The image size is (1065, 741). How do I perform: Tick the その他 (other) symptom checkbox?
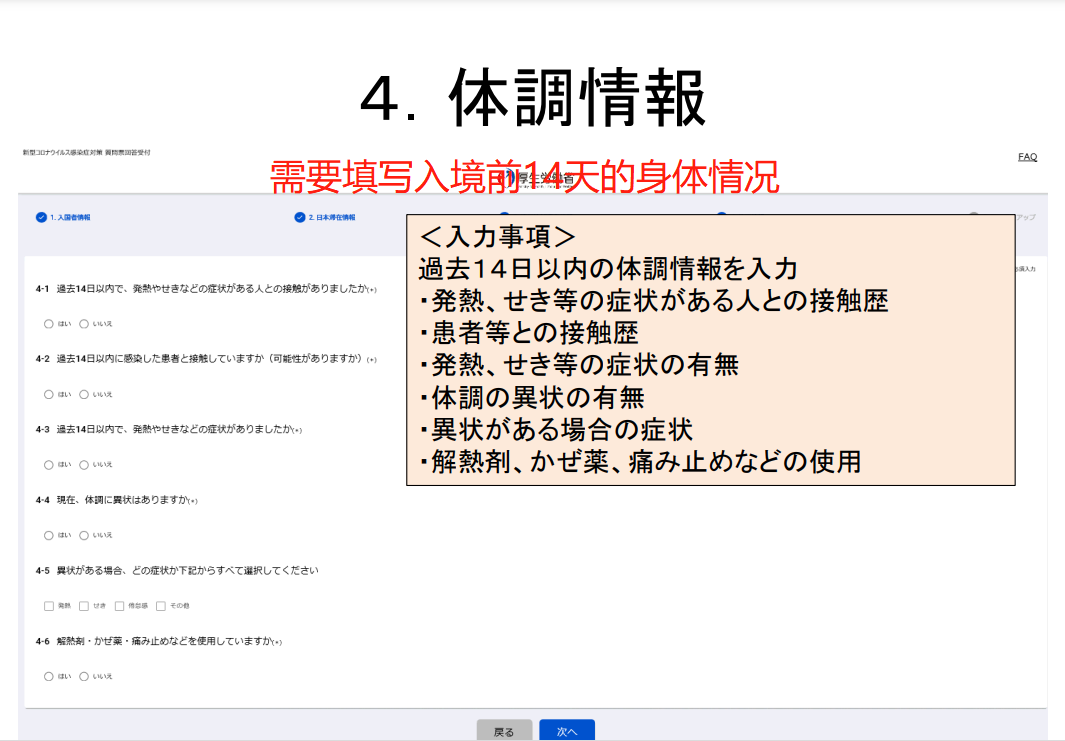[x=160, y=606]
